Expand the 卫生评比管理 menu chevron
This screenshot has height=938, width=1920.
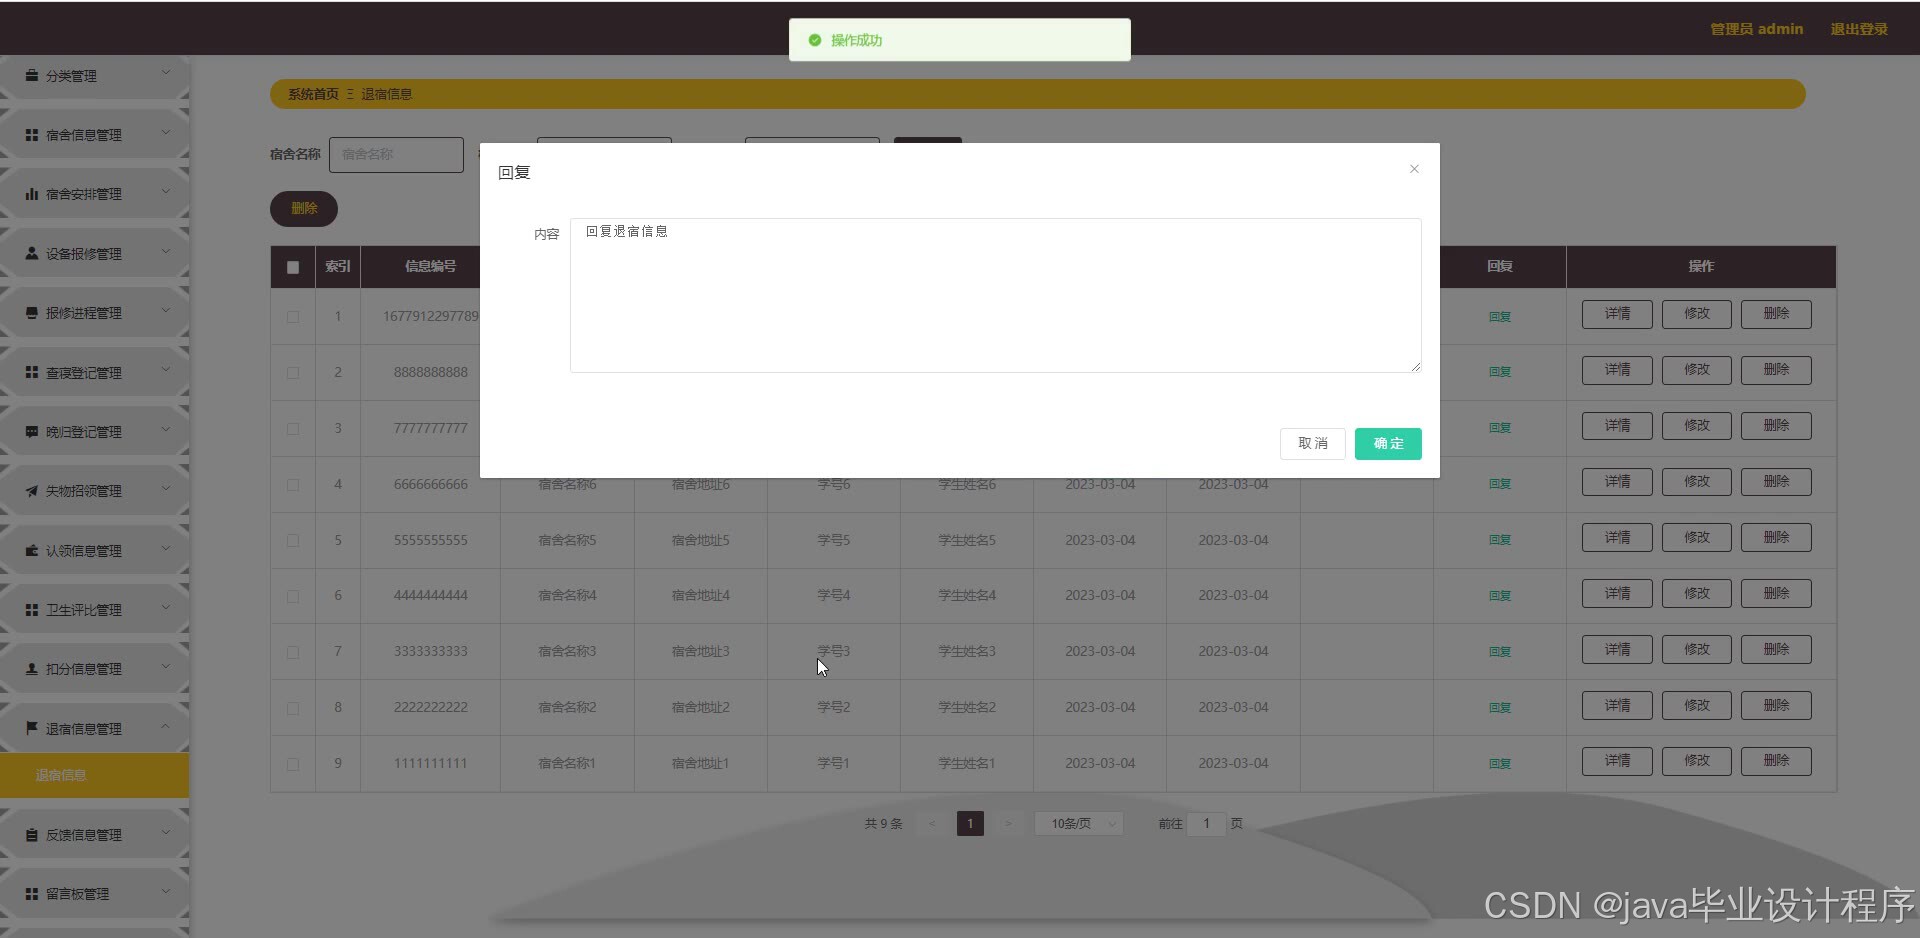click(166, 607)
